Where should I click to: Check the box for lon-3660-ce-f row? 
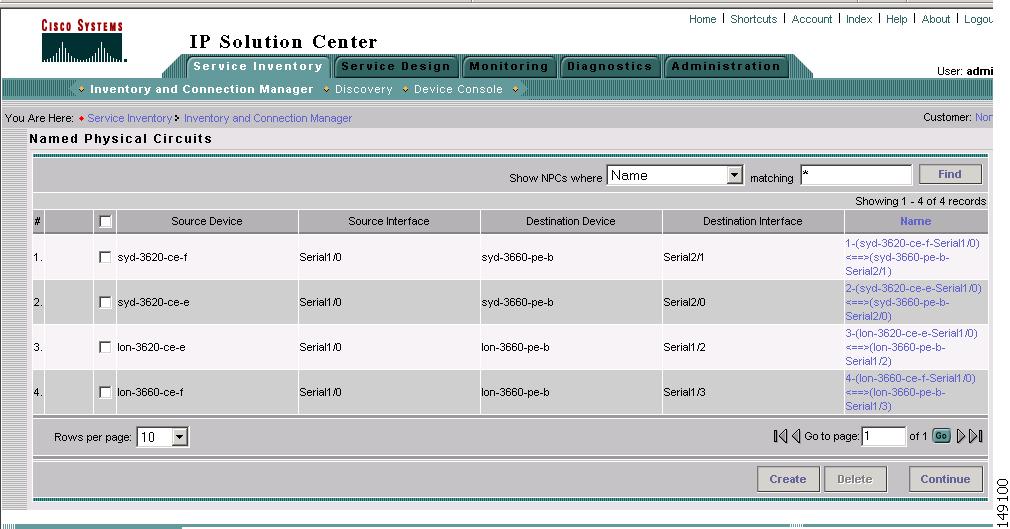(x=105, y=392)
